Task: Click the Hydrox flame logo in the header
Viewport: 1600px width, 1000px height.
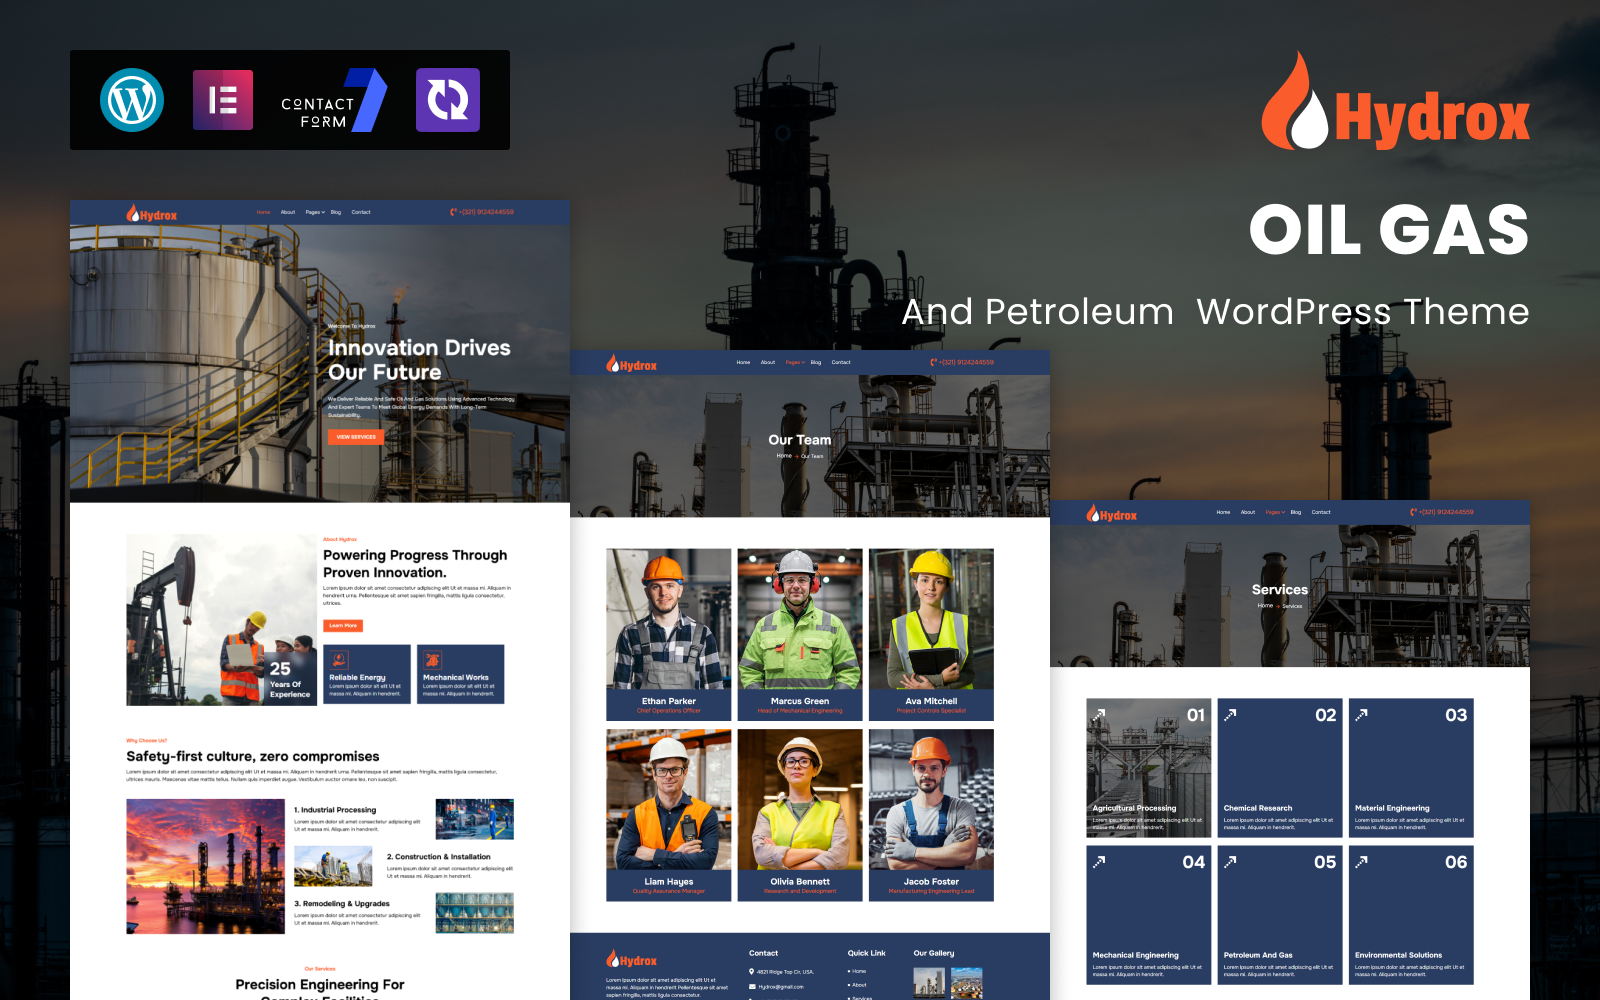Action: point(133,212)
